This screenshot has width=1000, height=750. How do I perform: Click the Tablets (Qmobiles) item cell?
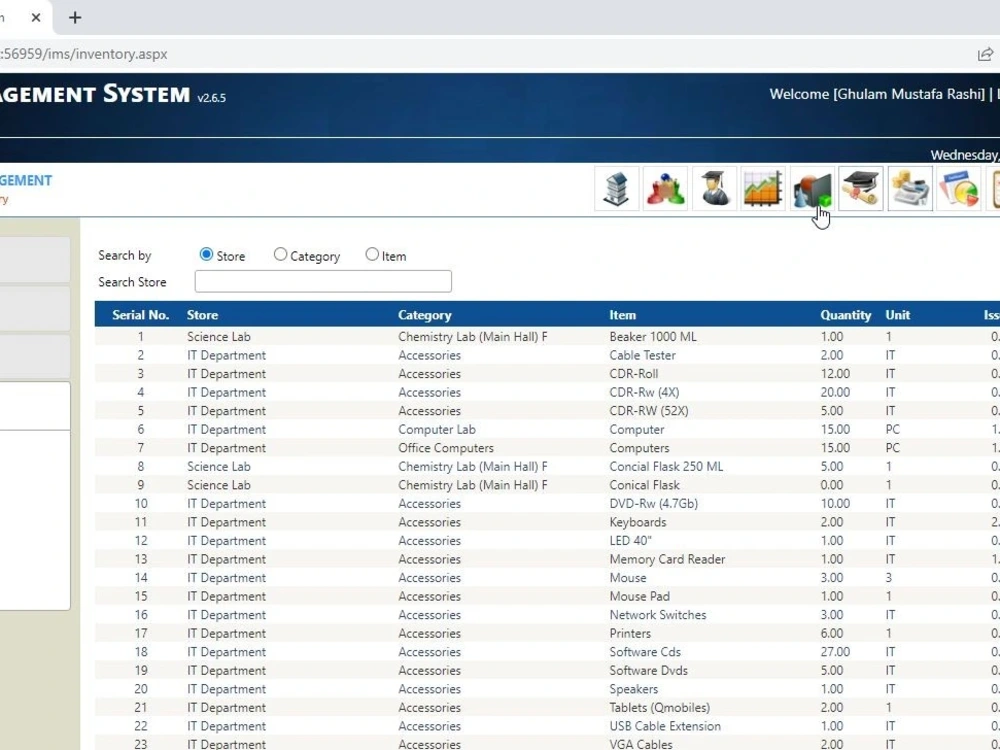(659, 707)
